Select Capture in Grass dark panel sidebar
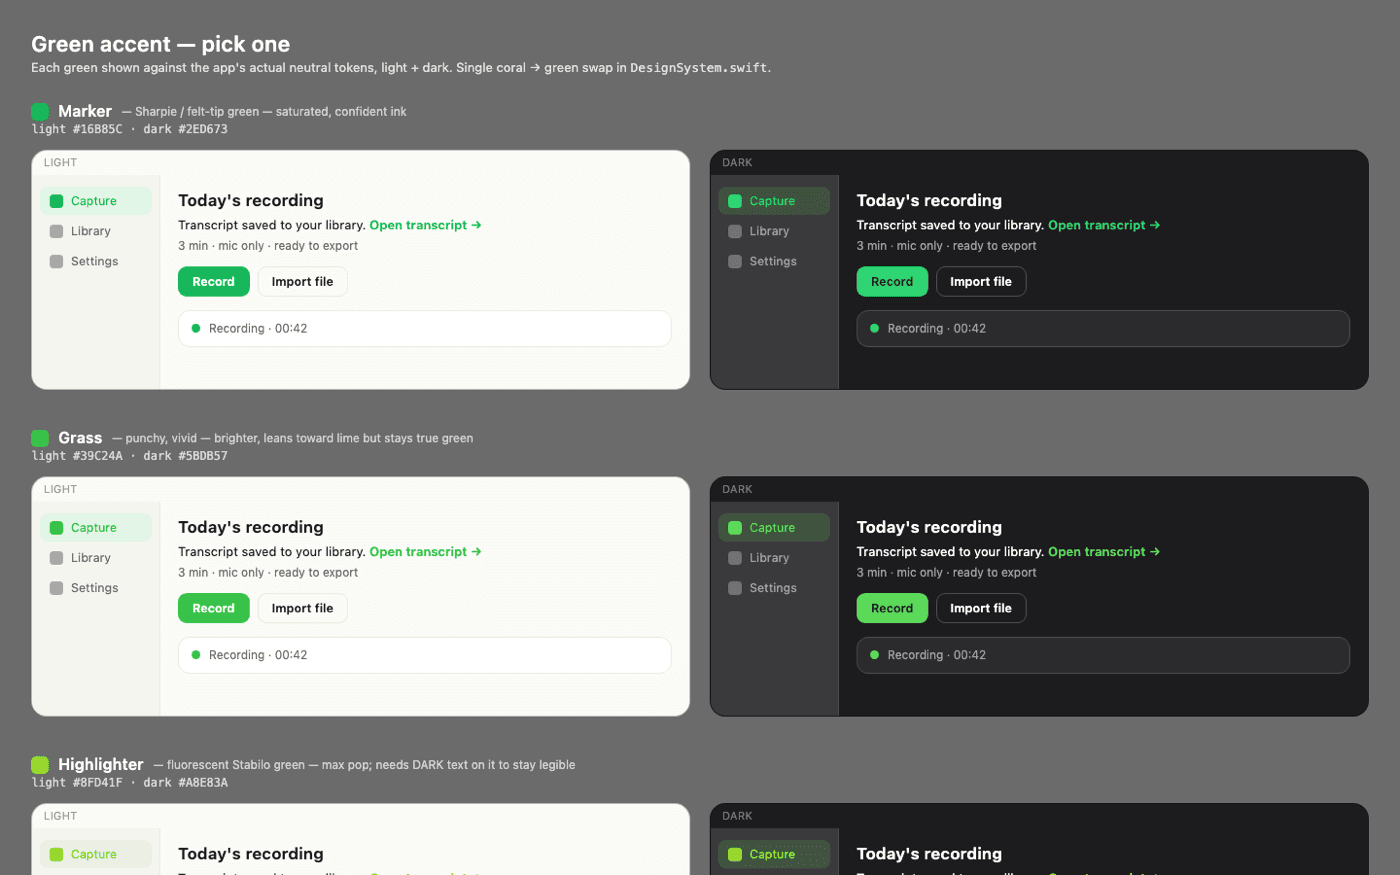 coord(774,528)
